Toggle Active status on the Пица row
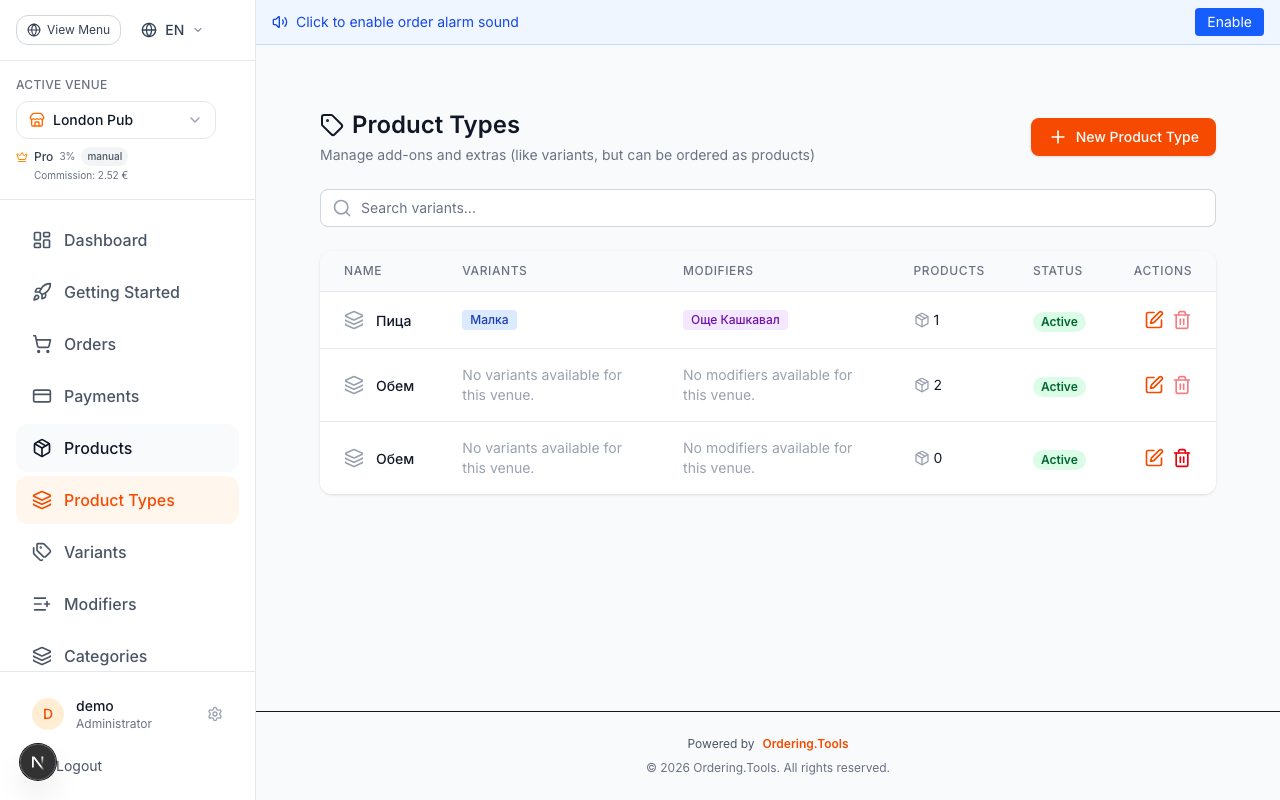Image resolution: width=1280 pixels, height=800 pixels. (1059, 322)
